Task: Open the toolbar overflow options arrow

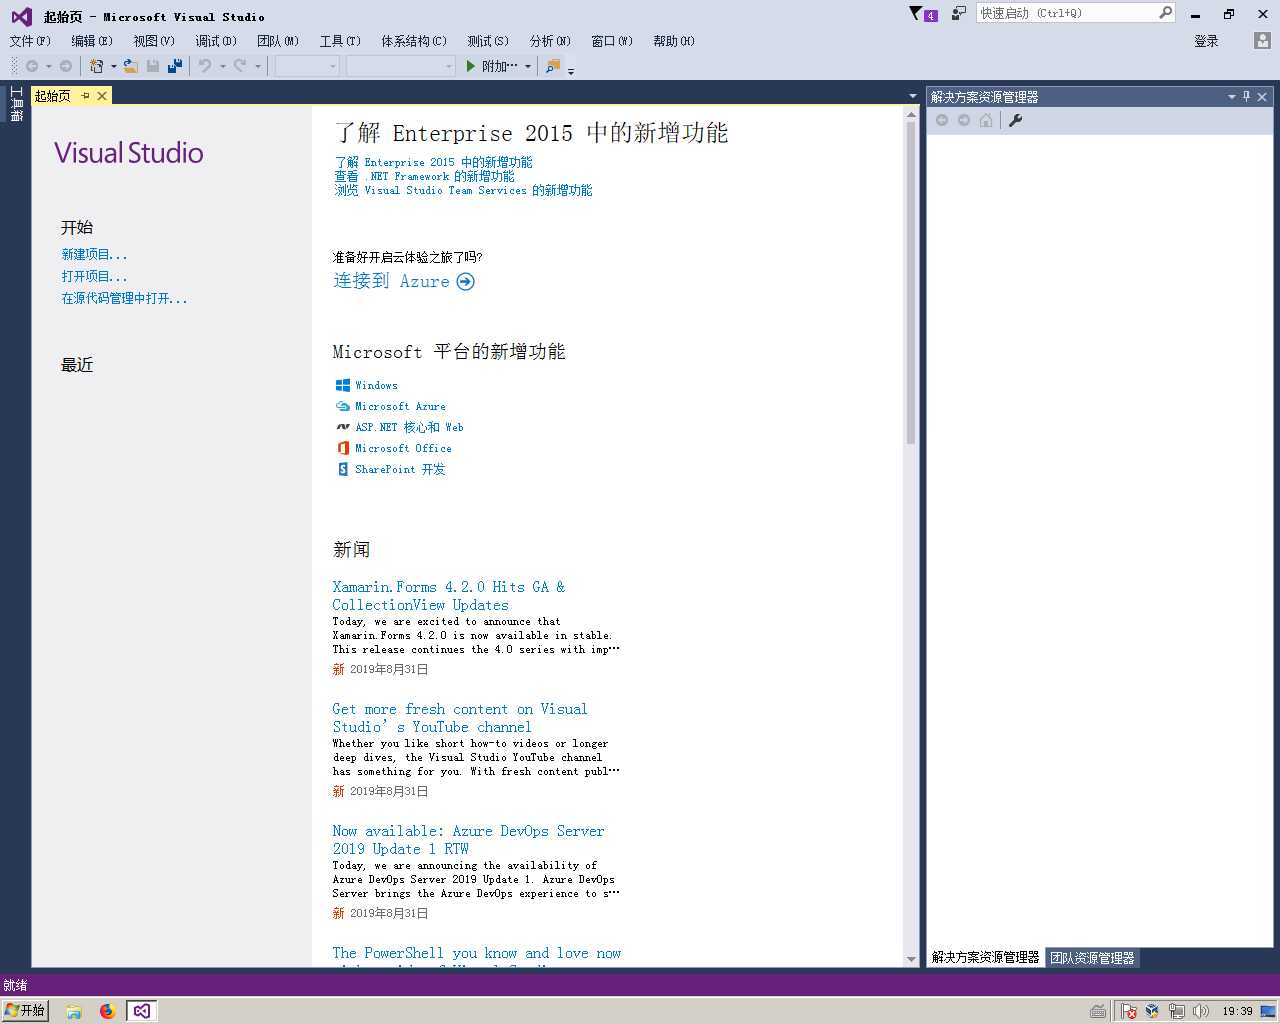Action: tap(571, 71)
